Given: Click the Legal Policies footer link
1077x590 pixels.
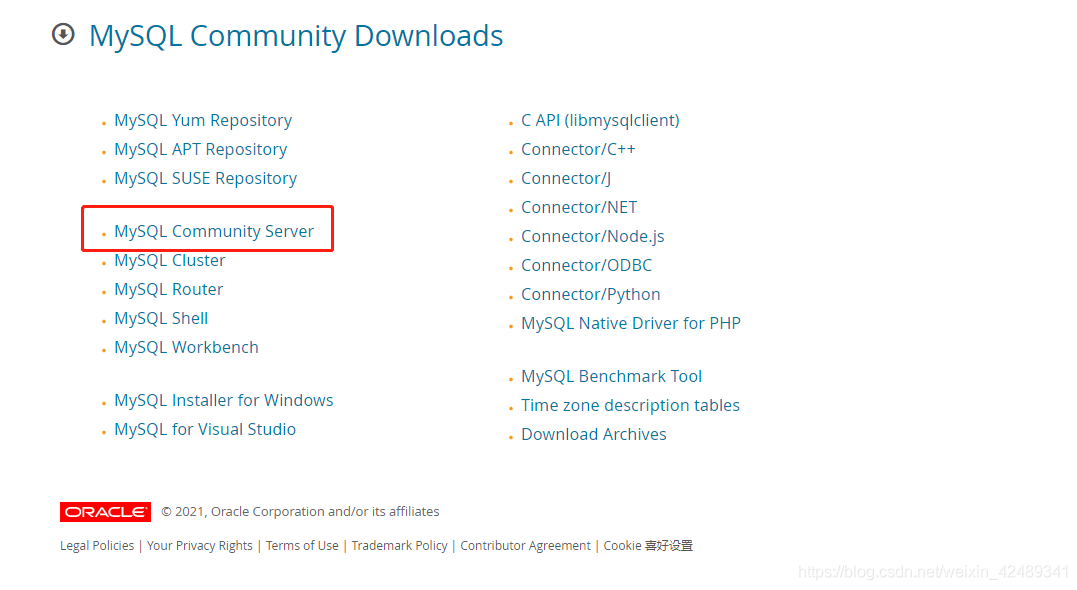Looking at the screenshot, I should pyautogui.click(x=96, y=545).
